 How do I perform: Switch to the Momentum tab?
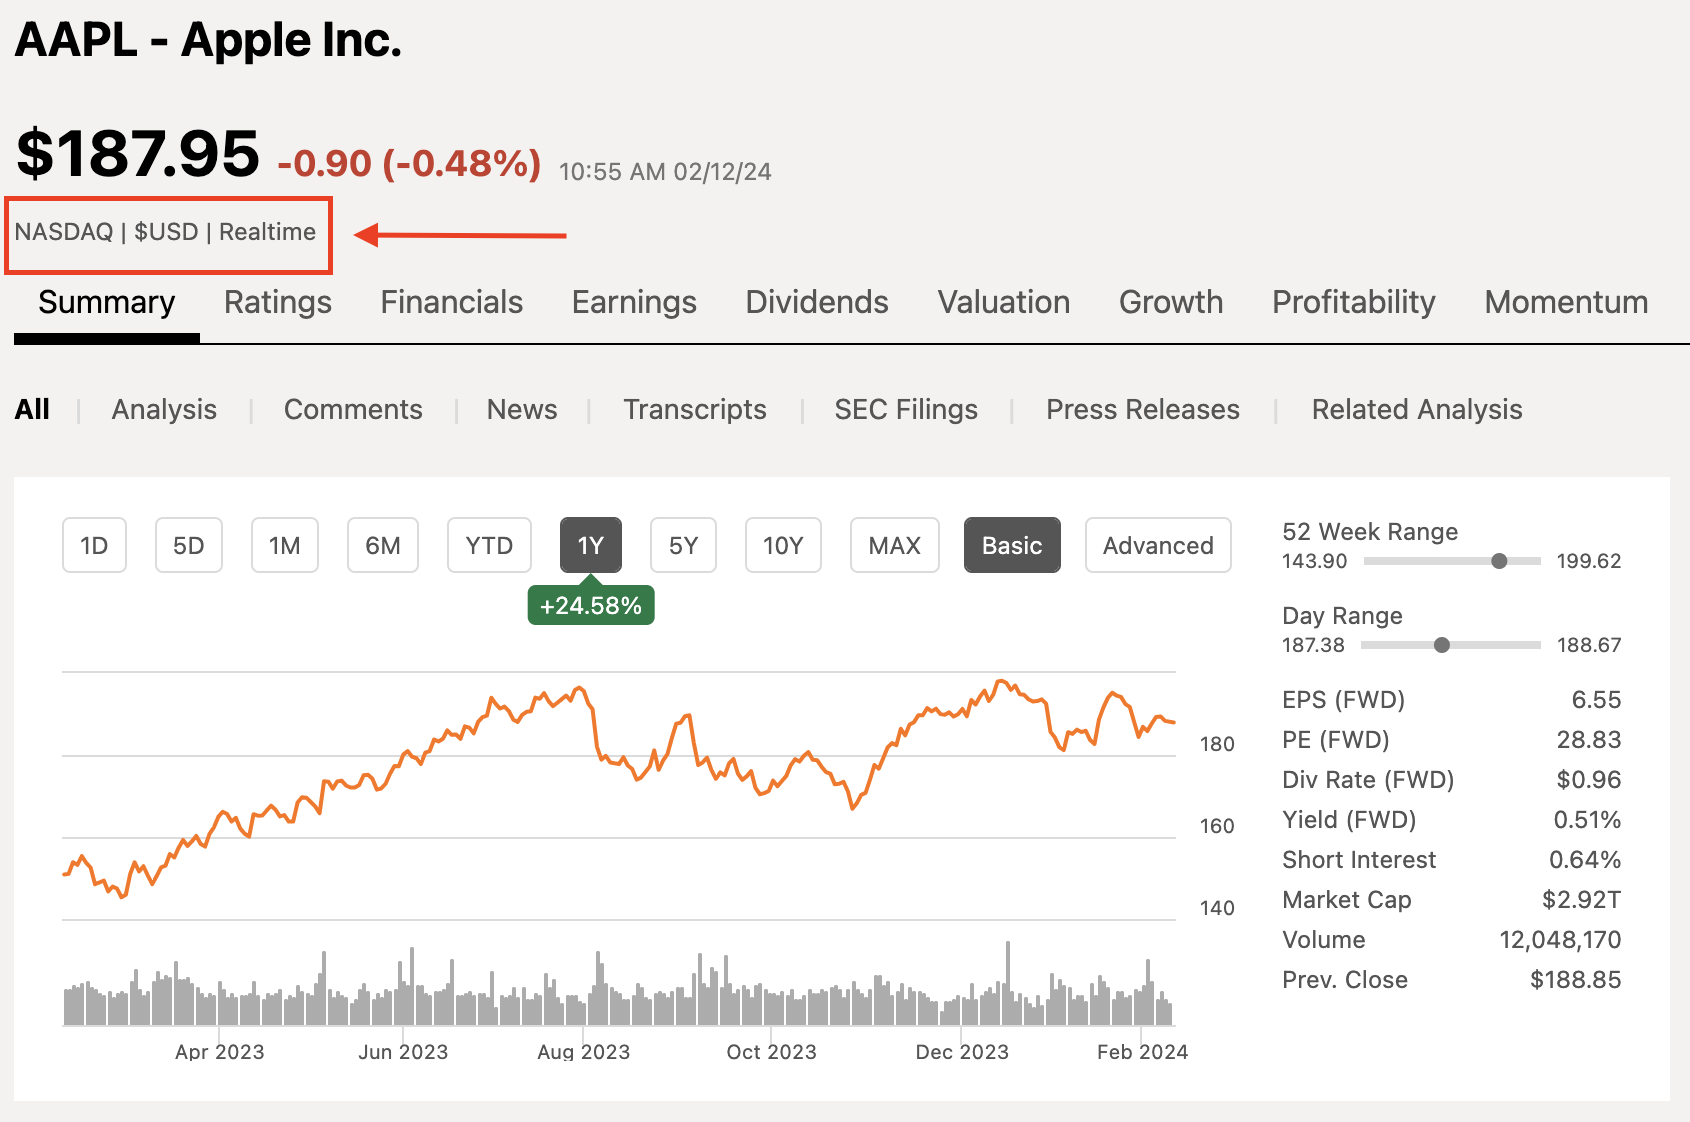point(1565,302)
